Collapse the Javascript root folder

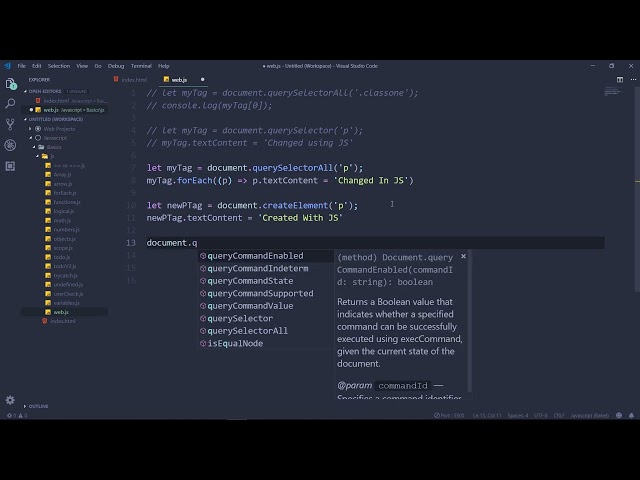[31, 138]
